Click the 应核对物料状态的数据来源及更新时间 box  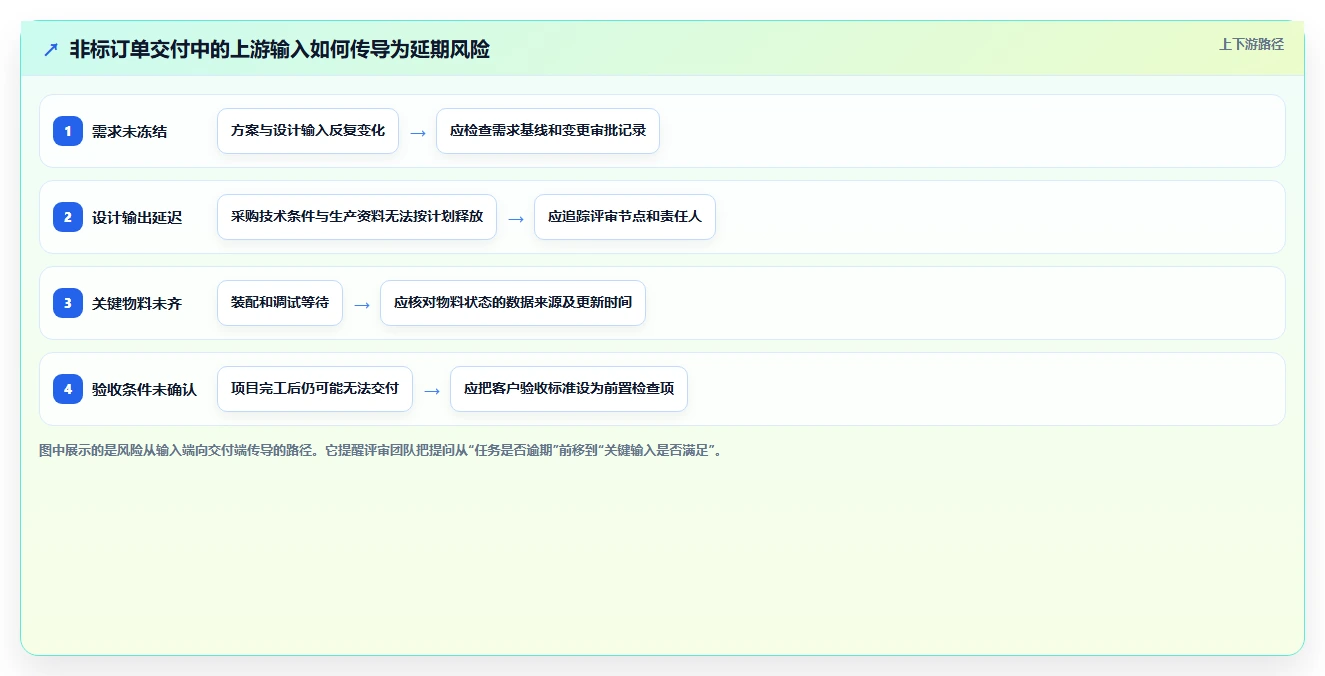coord(513,303)
